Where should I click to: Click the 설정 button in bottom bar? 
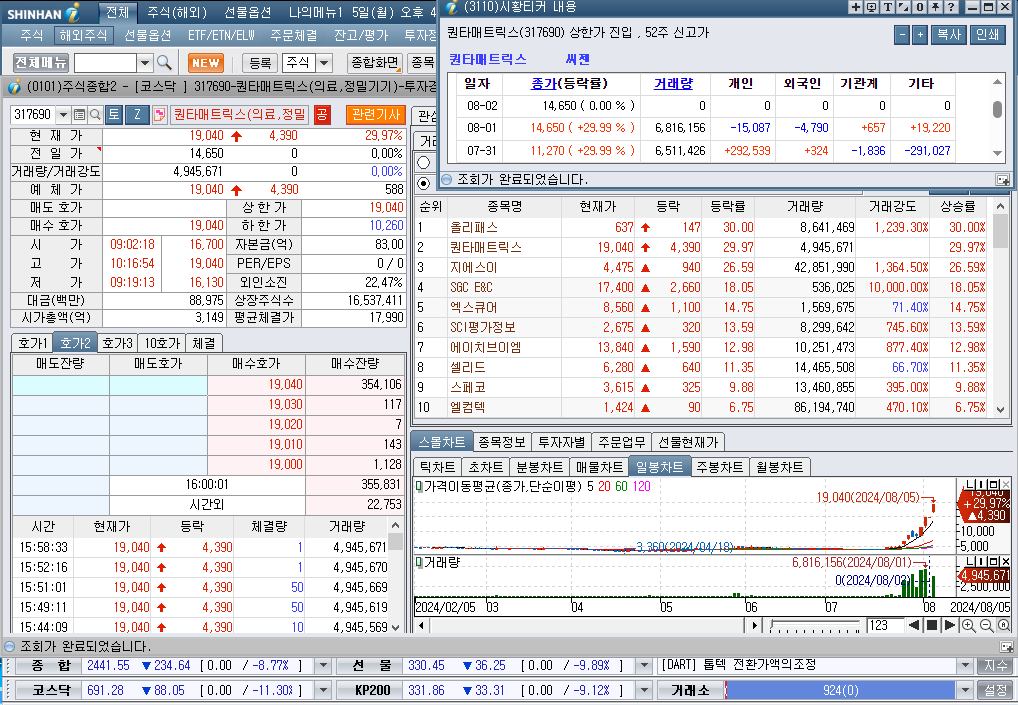coord(996,690)
